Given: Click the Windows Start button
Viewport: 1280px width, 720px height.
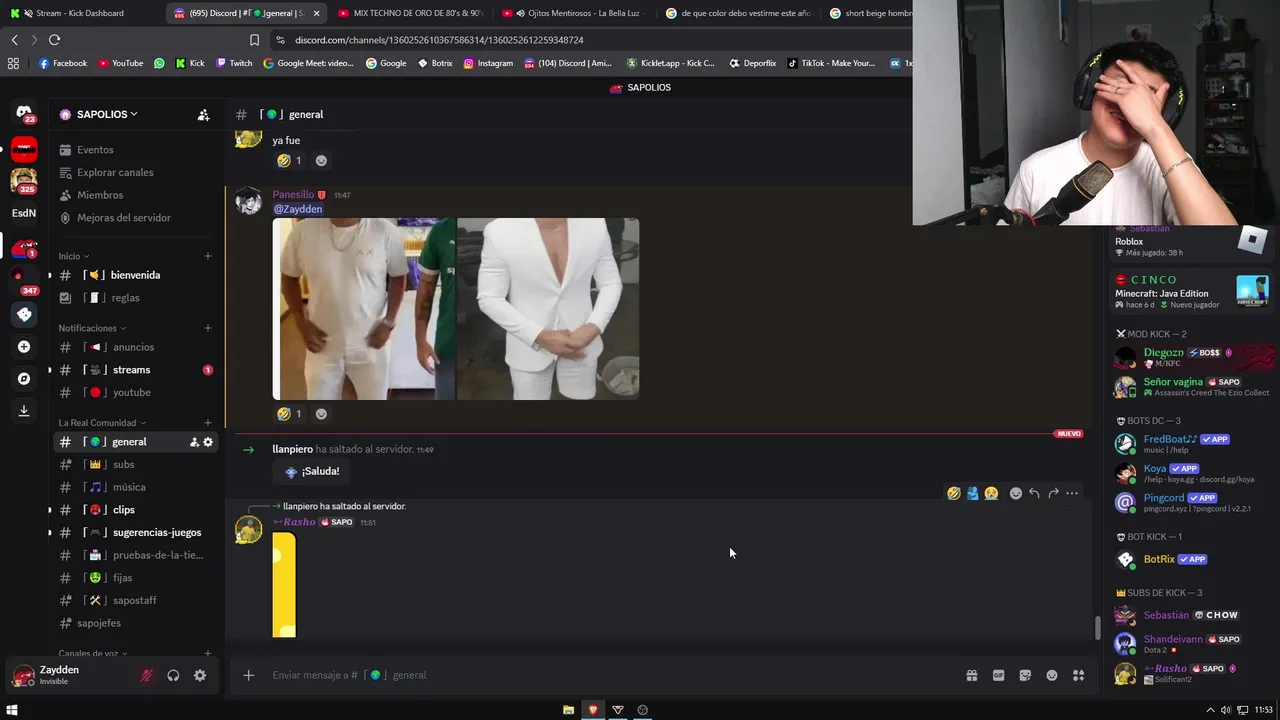Looking at the screenshot, I should pos(12,710).
